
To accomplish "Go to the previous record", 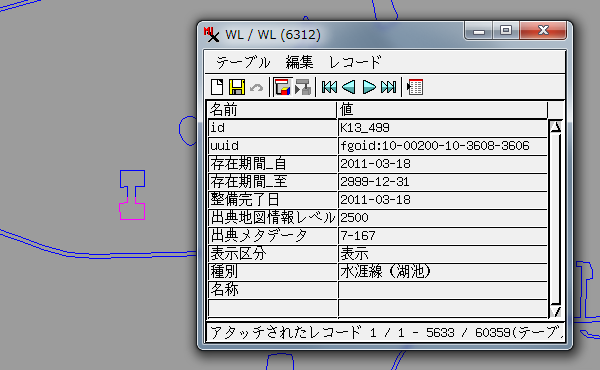I will coord(349,87).
